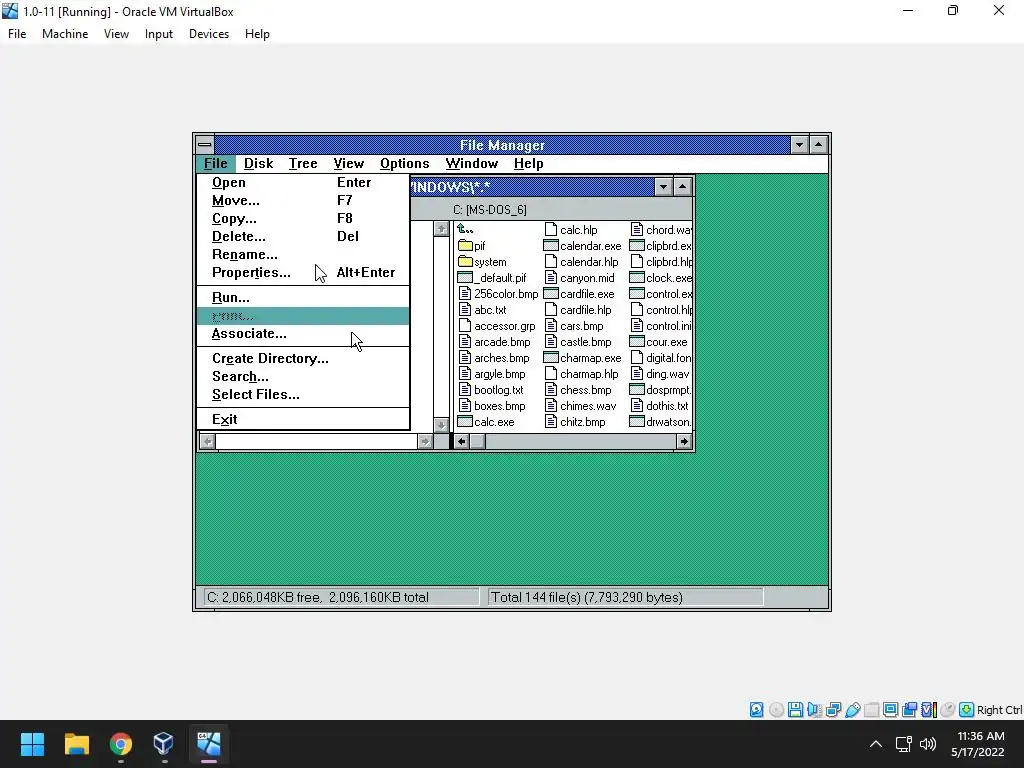Choose Create Directory... menu entry
The height and width of the screenshot is (768, 1024).
point(303,359)
